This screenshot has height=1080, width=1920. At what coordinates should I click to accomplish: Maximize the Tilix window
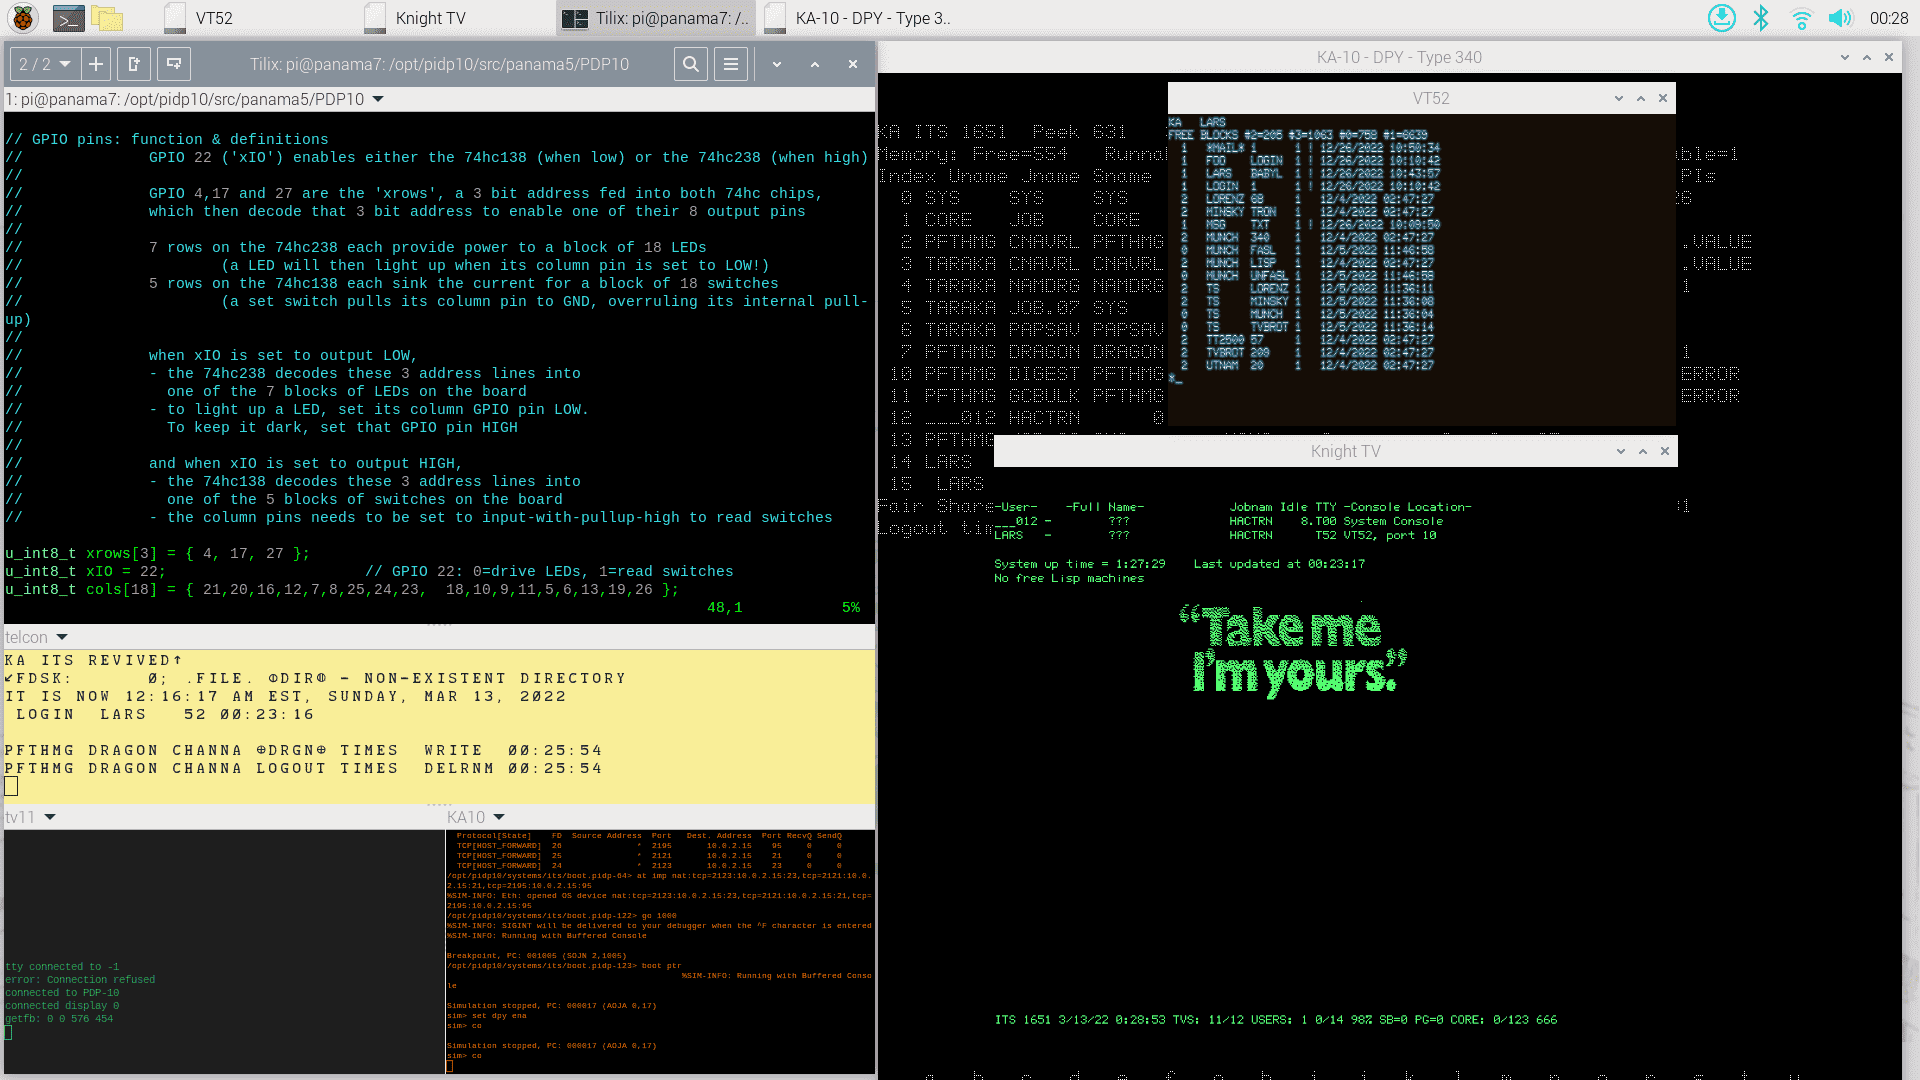pos(815,64)
